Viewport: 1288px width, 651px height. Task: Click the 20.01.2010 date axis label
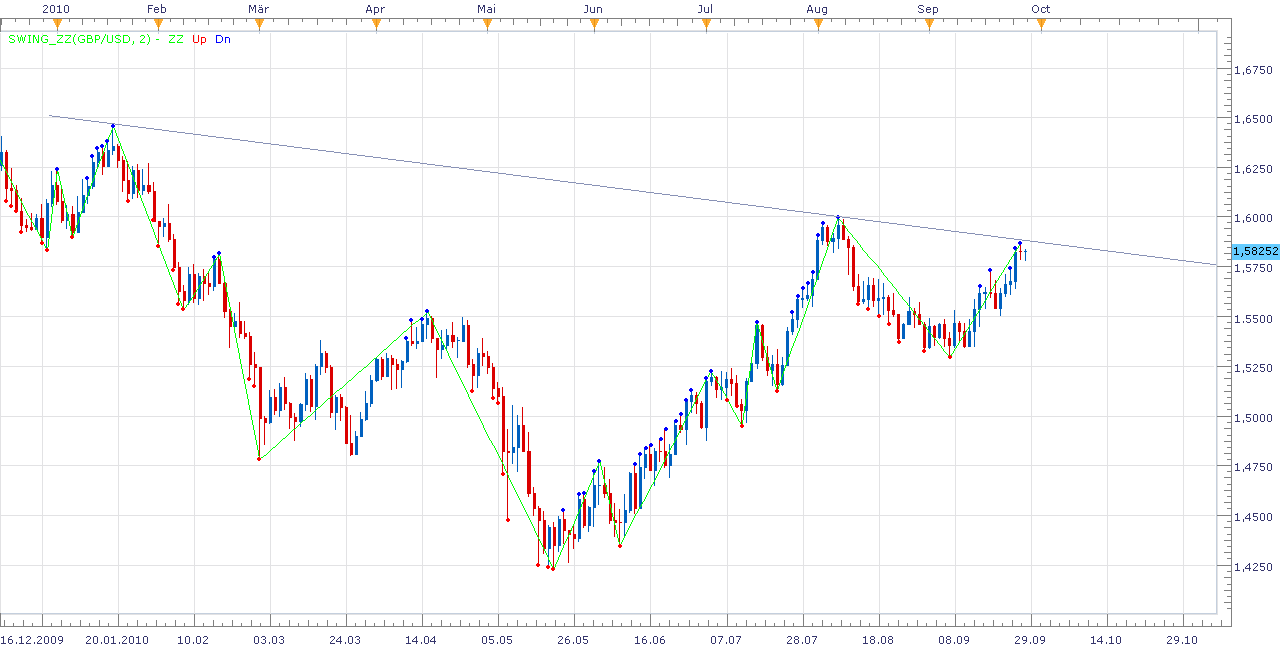tap(115, 639)
